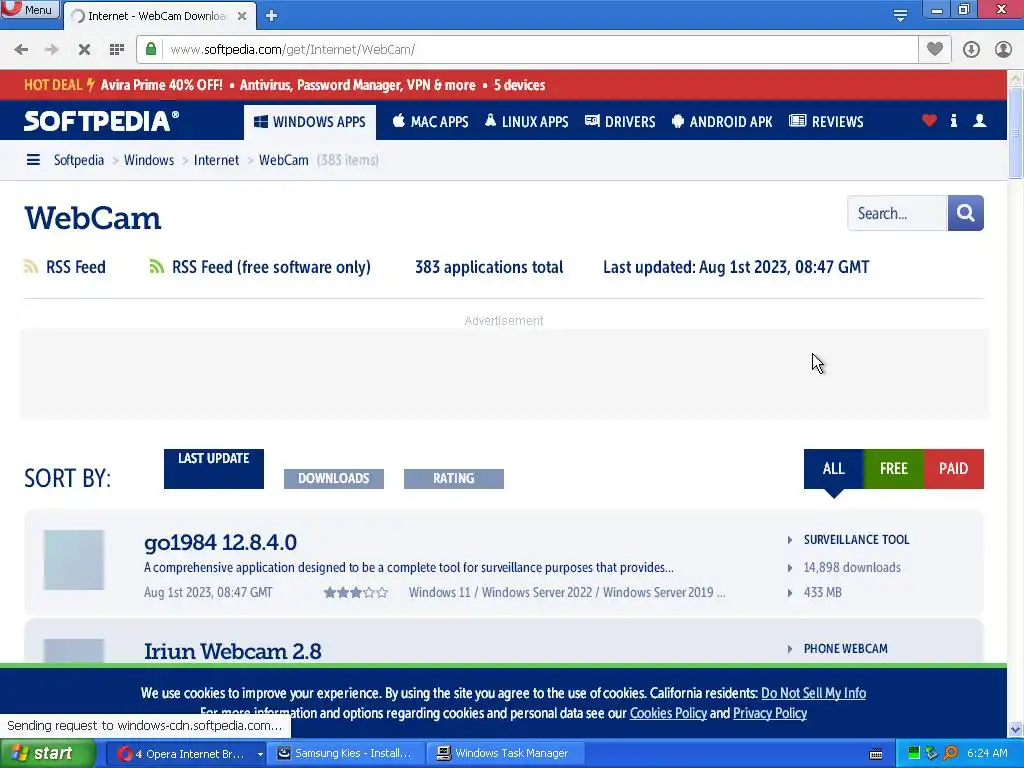Click the go1984 app thumbnail

point(74,560)
